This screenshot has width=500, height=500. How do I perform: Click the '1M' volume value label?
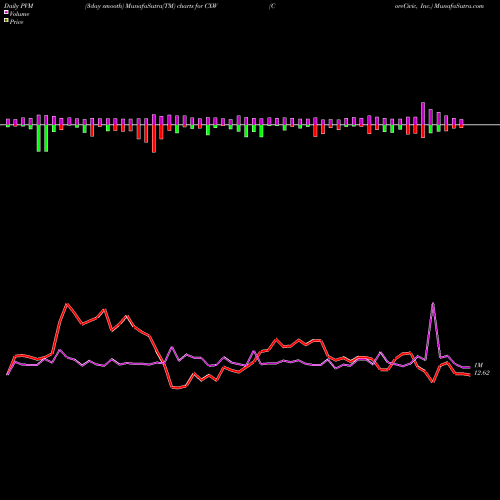pyautogui.click(x=478, y=365)
